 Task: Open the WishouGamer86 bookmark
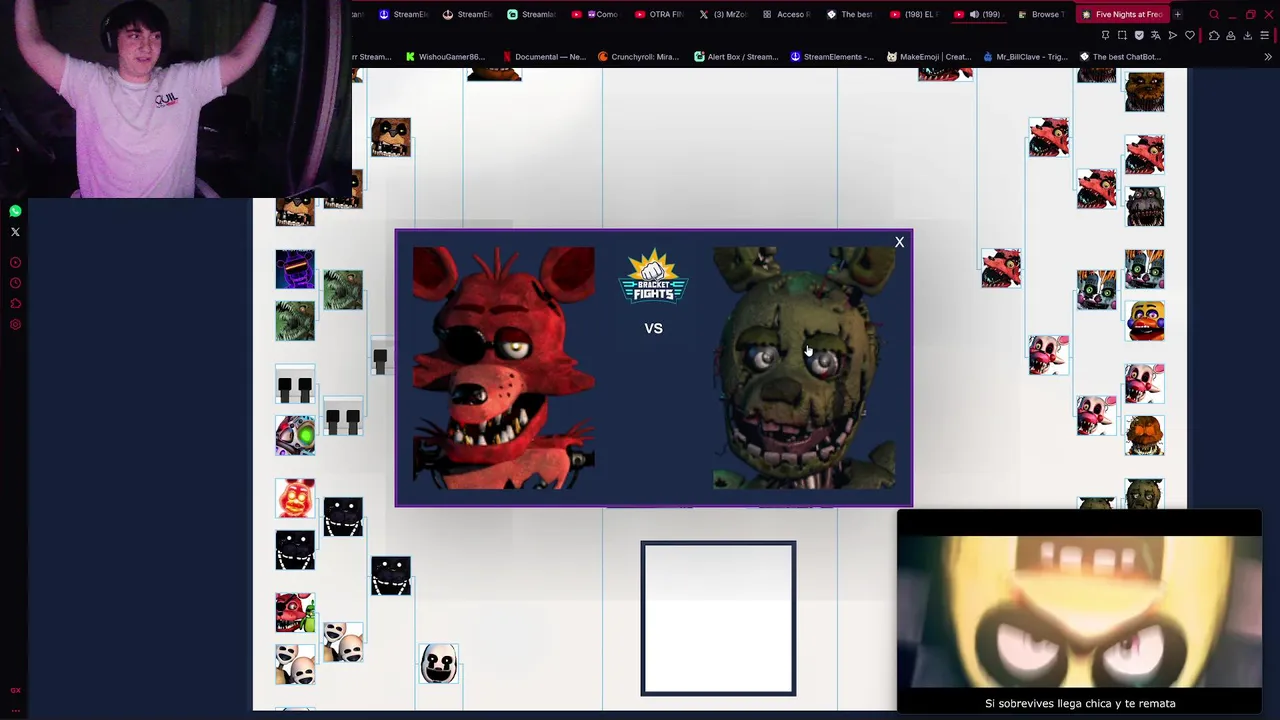click(445, 57)
